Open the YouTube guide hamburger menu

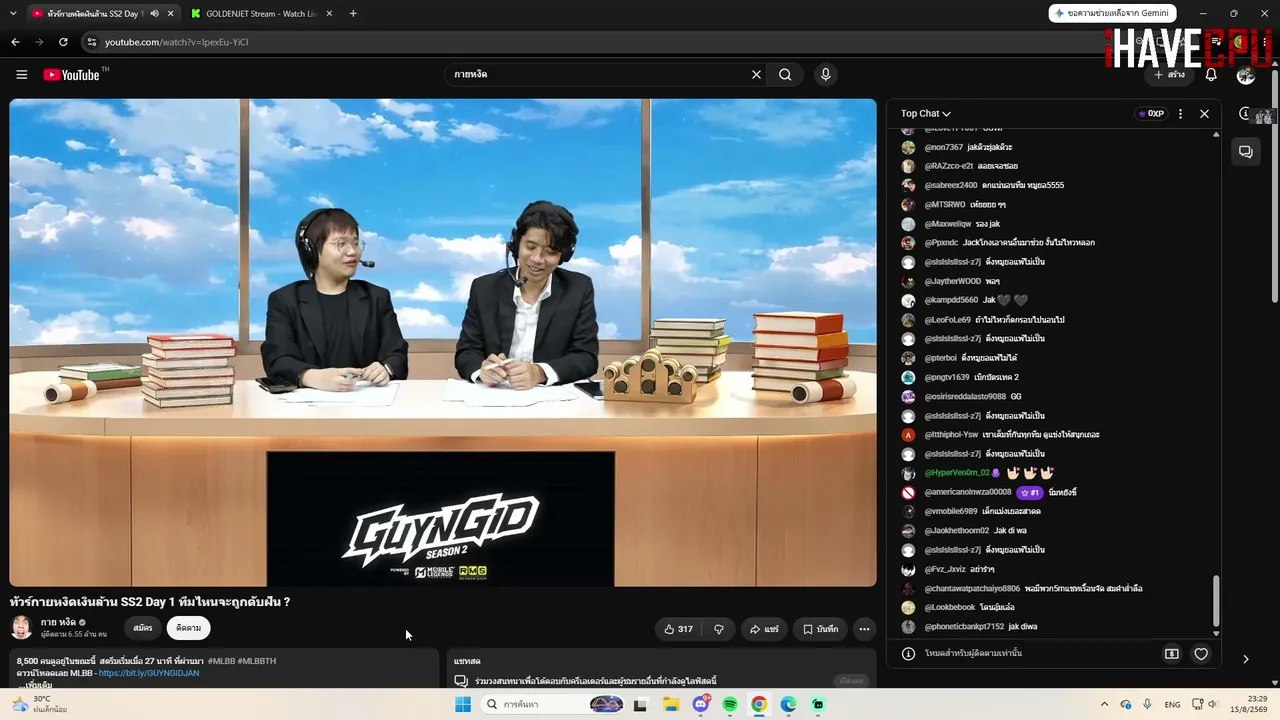tap(22, 75)
